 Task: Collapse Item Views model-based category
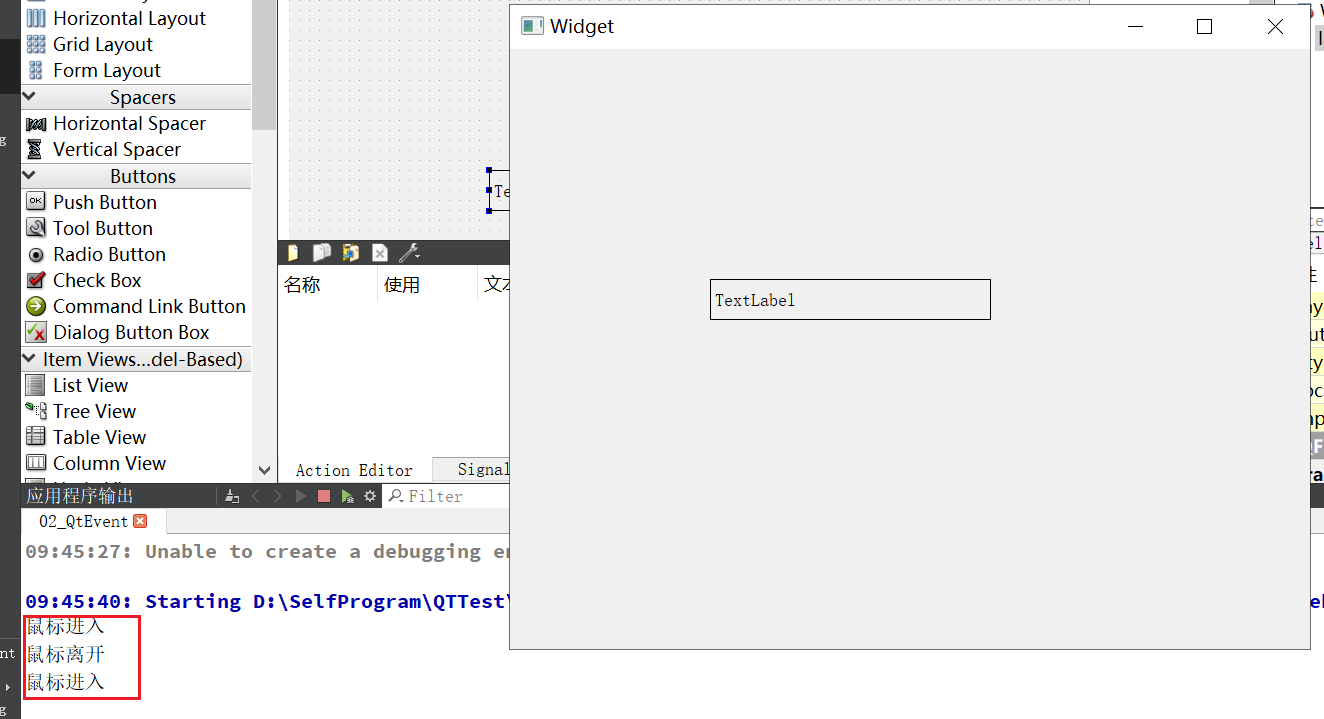pos(29,359)
